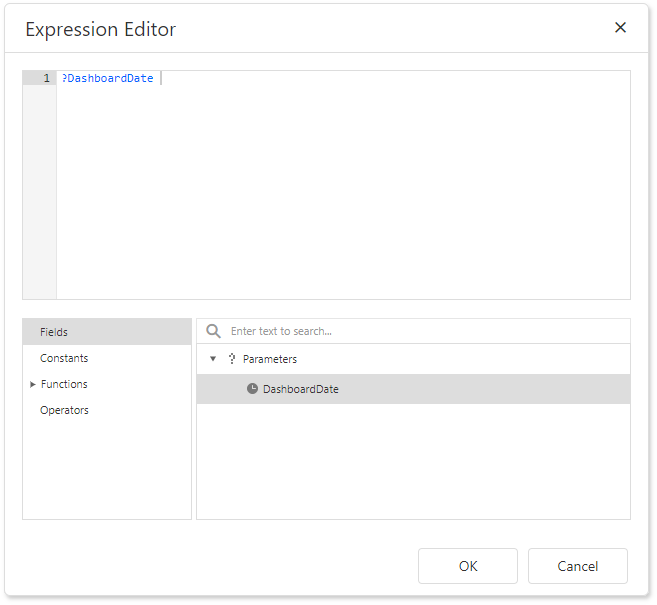The image size is (657, 605).
Task: Expand the Functions category arrow
Action: (33, 384)
